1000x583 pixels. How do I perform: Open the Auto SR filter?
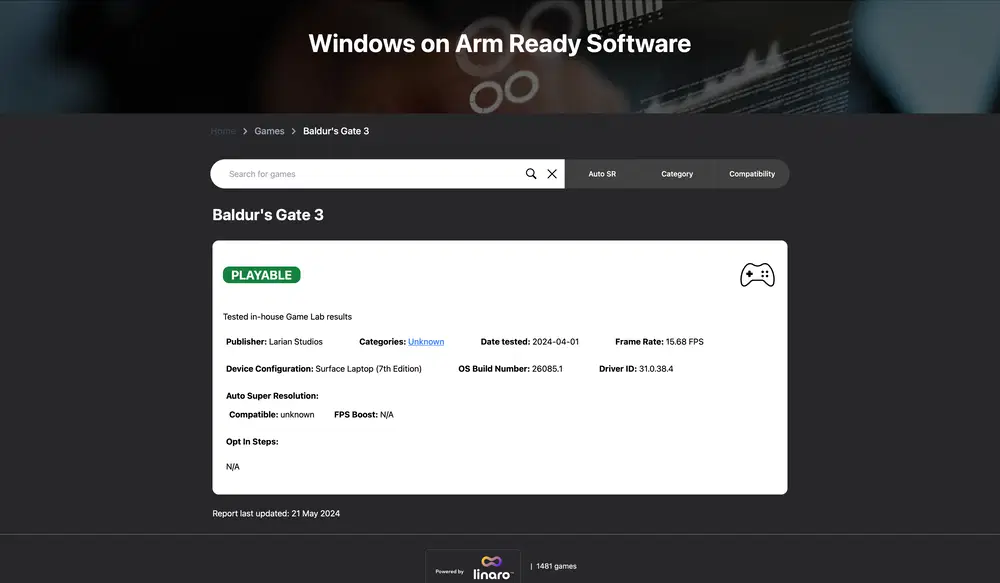point(602,173)
